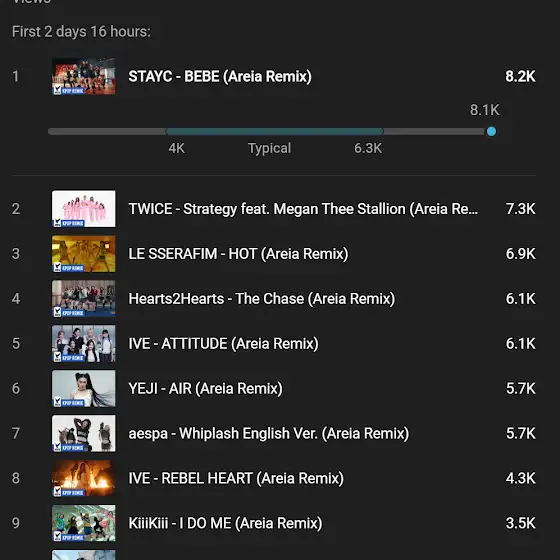The height and width of the screenshot is (560, 560).
Task: Click the teal typical range bar
Action: point(274,131)
